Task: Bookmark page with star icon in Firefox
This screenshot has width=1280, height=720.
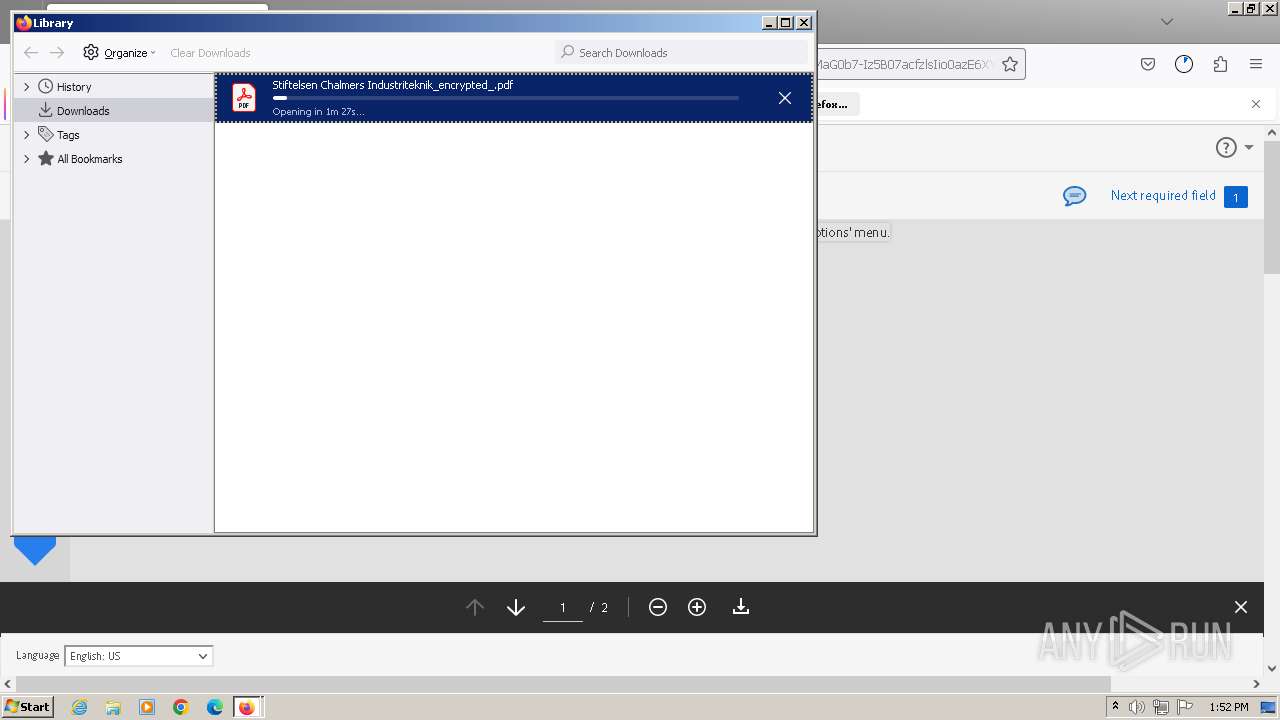Action: 1010,64
